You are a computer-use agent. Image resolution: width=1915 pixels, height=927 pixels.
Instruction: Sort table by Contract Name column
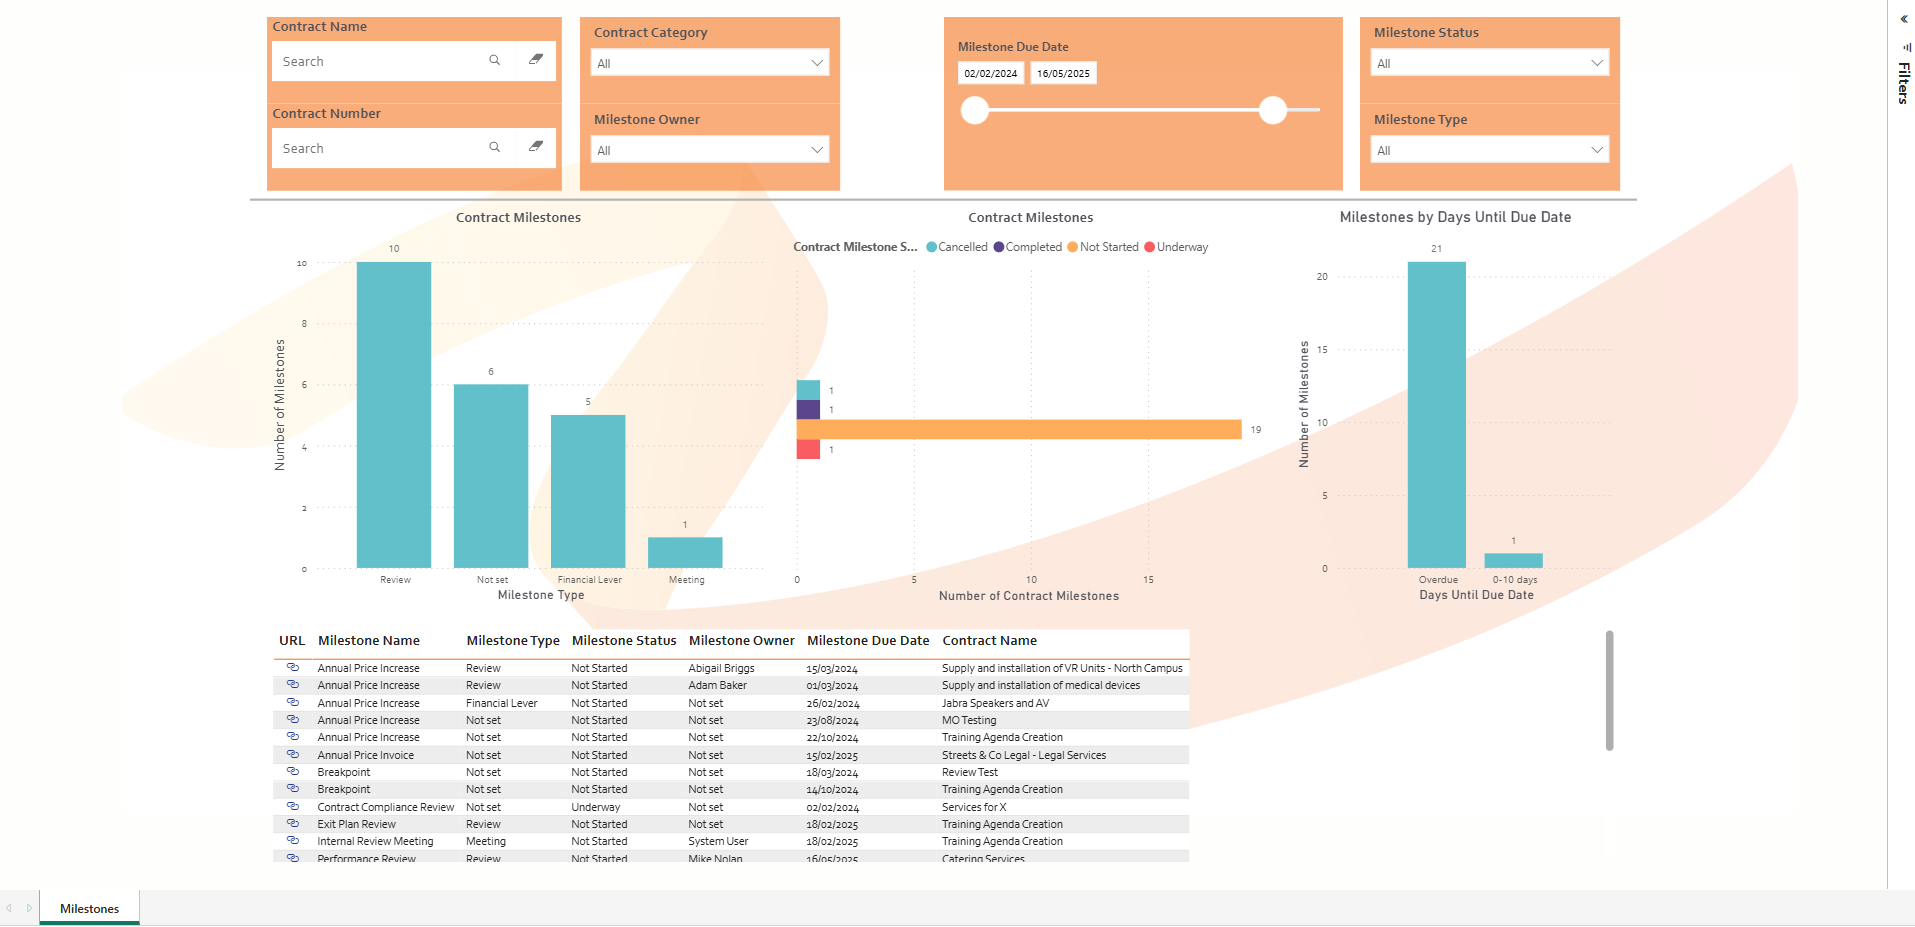[x=990, y=641]
